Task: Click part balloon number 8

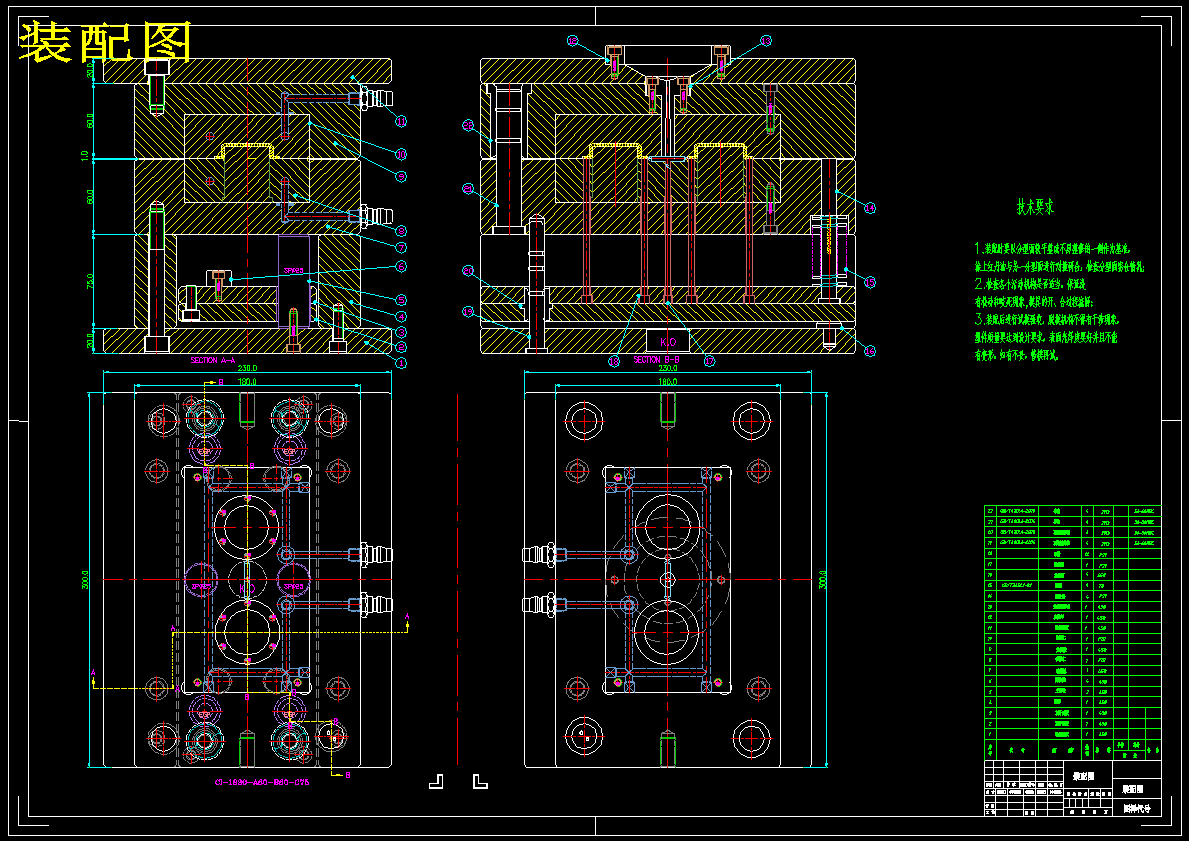Action: click(x=401, y=231)
